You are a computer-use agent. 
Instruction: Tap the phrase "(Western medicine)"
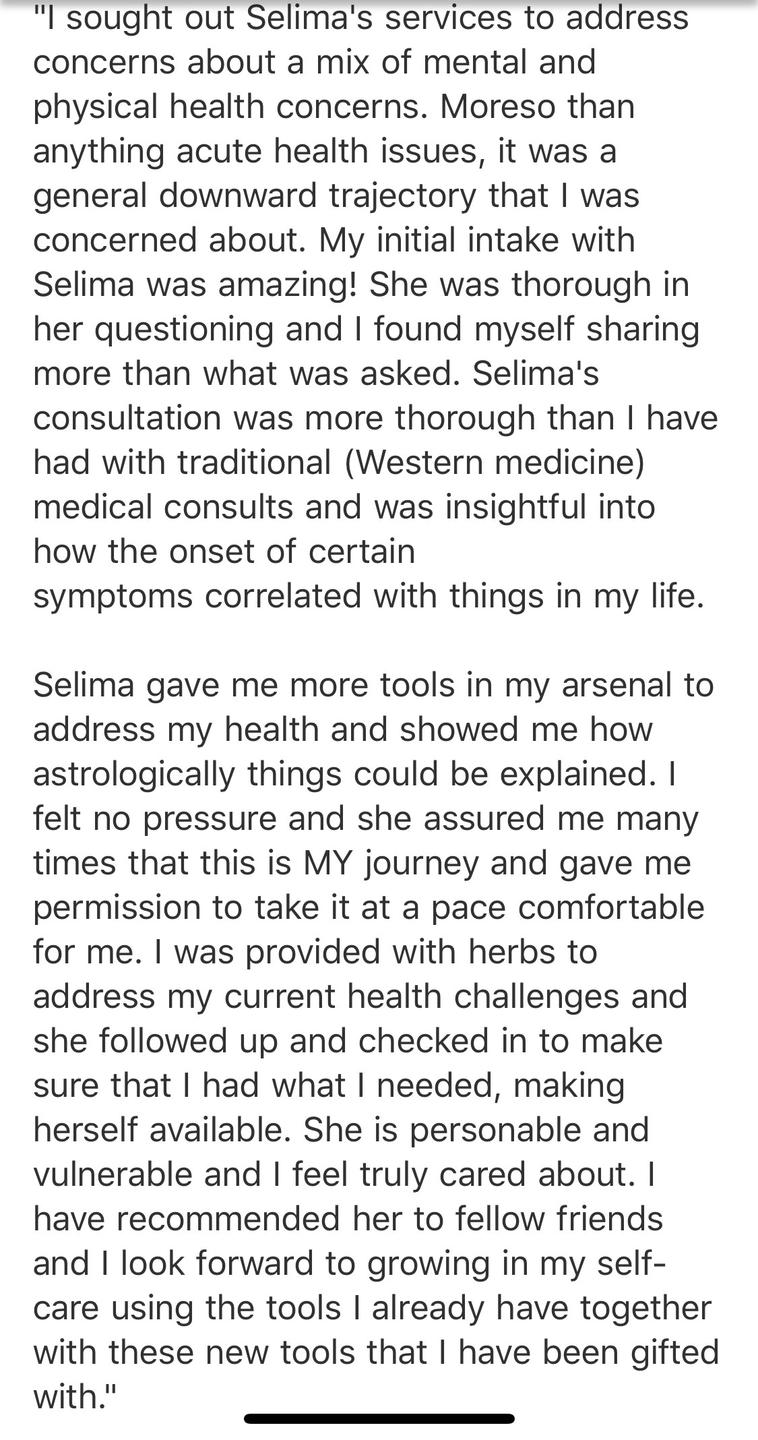point(492,462)
